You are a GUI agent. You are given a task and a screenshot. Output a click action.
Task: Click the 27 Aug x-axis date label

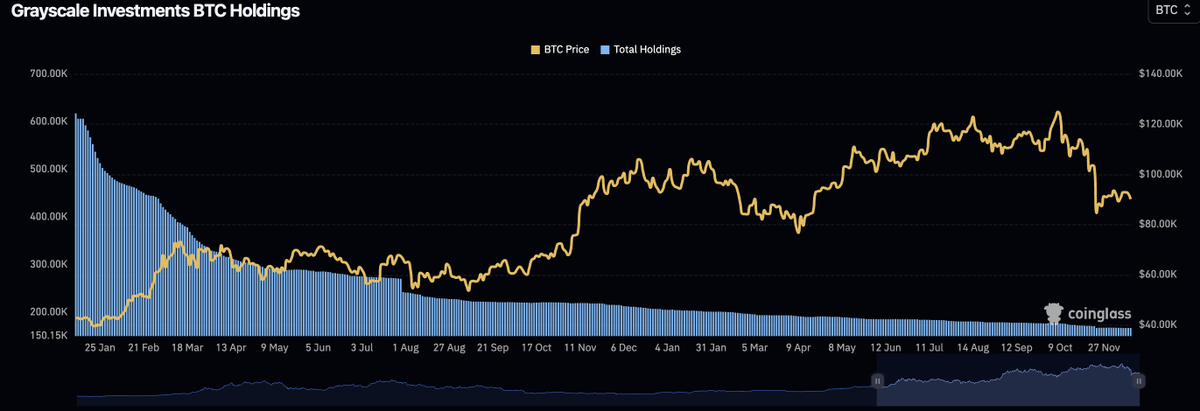(449, 348)
